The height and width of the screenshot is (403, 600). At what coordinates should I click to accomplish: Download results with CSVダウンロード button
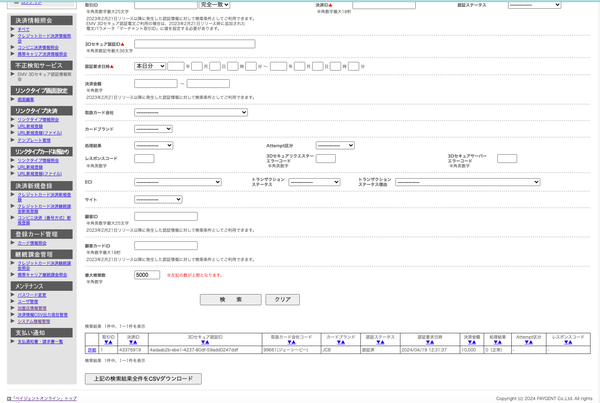(143, 379)
